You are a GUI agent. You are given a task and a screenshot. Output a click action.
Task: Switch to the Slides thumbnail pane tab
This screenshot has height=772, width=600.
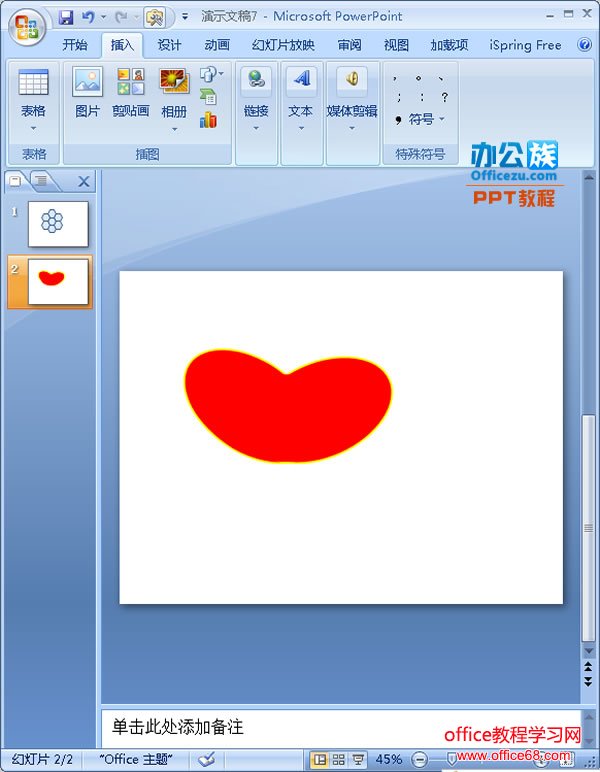(x=16, y=181)
